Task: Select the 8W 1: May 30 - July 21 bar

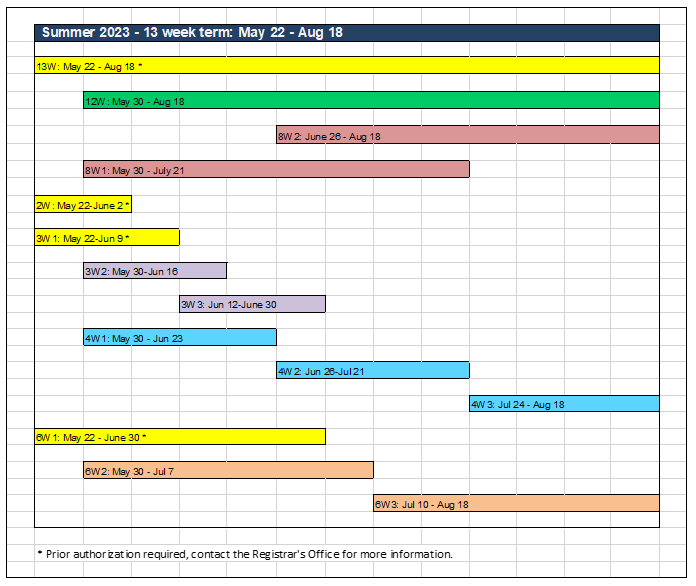Action: point(276,169)
